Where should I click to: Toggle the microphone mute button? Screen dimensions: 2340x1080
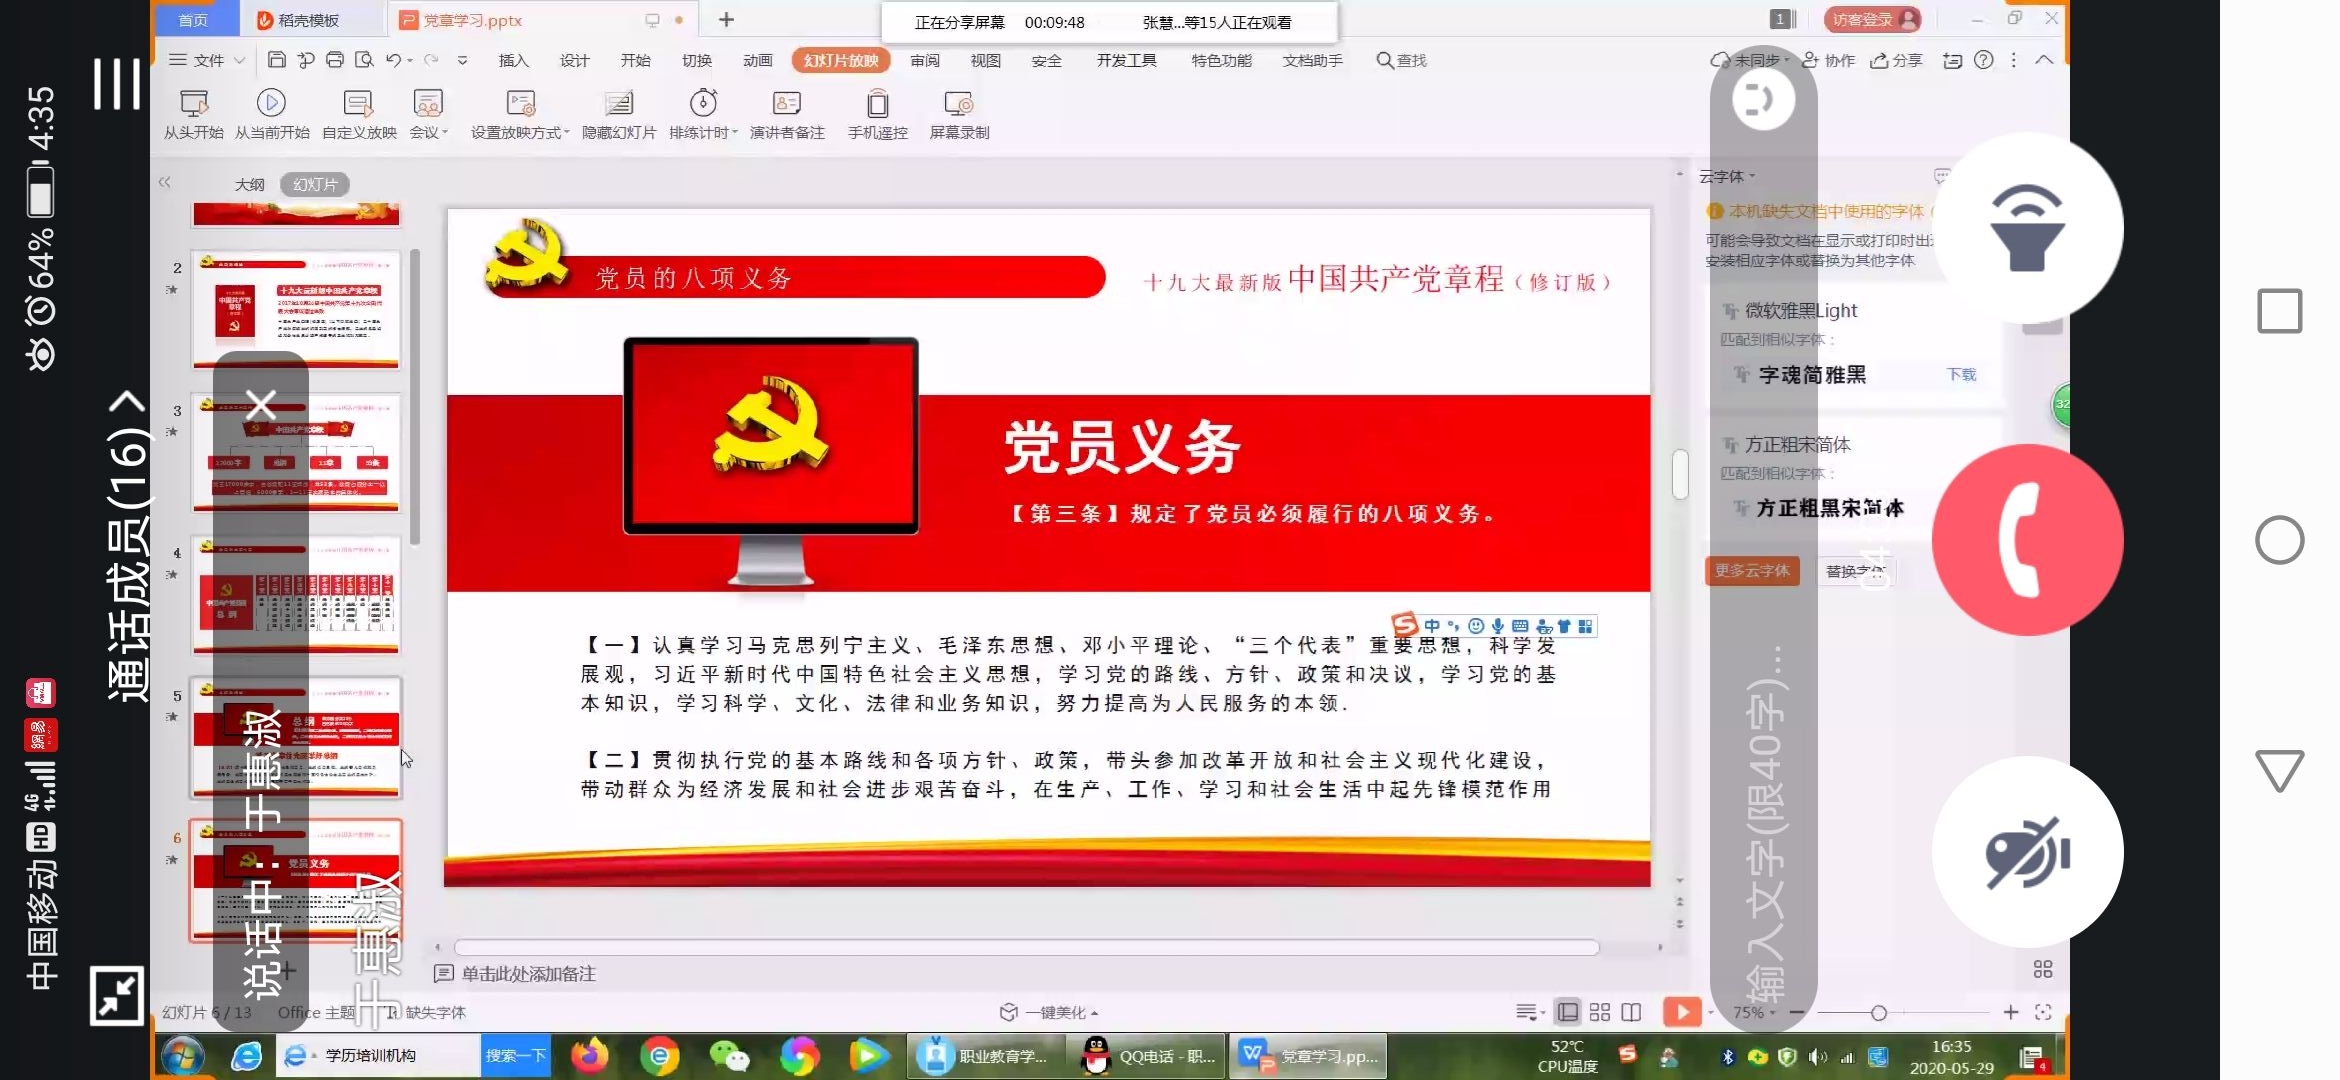point(2027,852)
